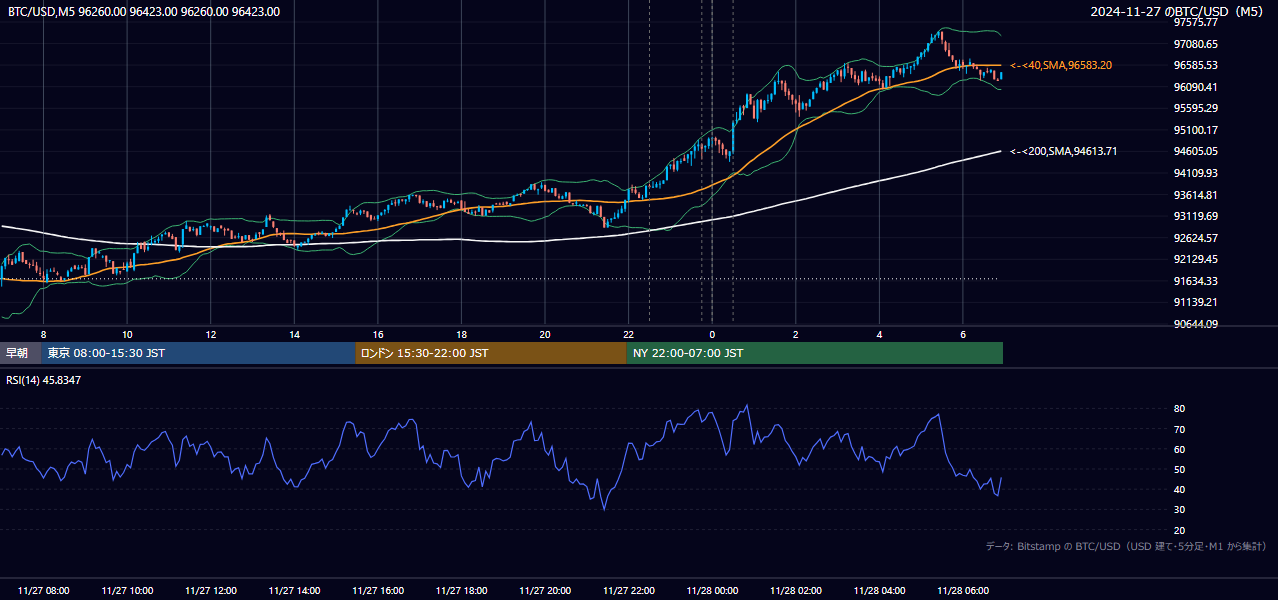Click the NY 22:00-07:00 JST session bar

tap(815, 353)
